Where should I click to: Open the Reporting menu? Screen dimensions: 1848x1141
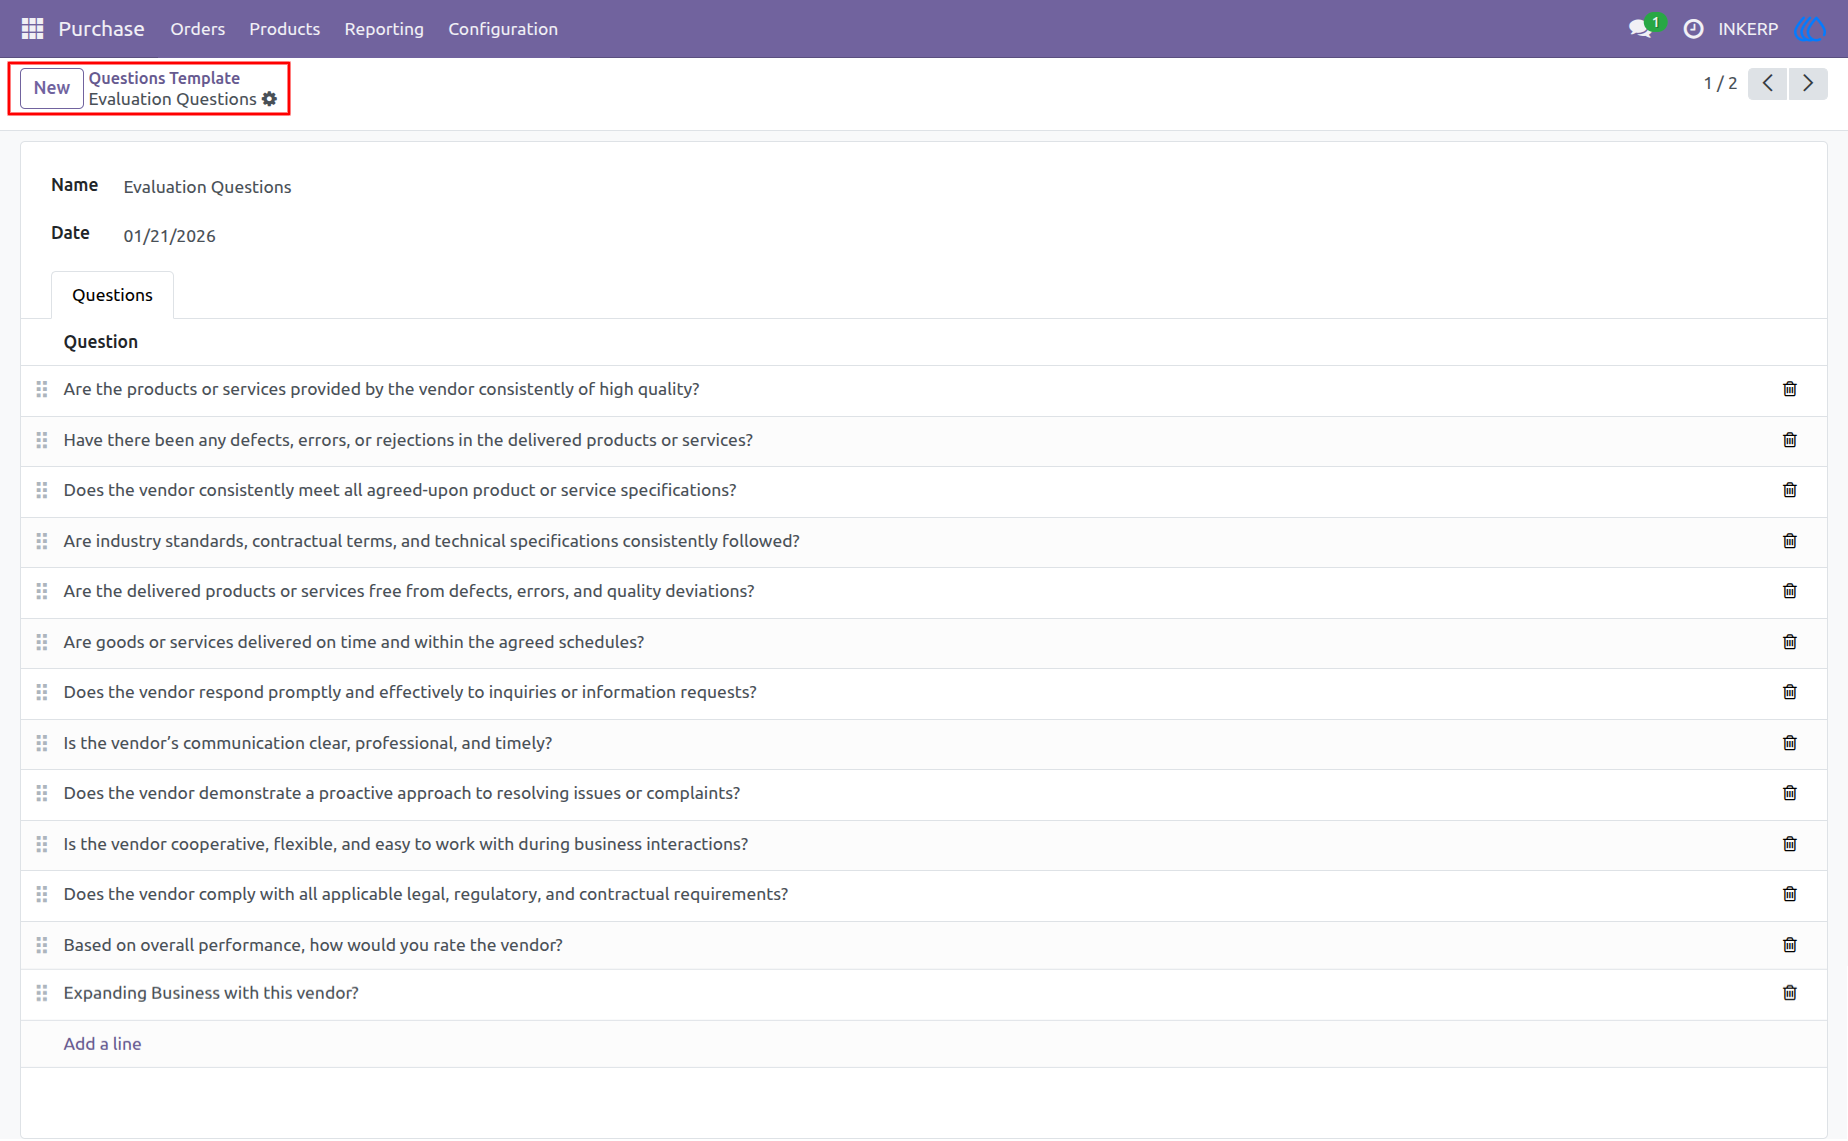[384, 29]
